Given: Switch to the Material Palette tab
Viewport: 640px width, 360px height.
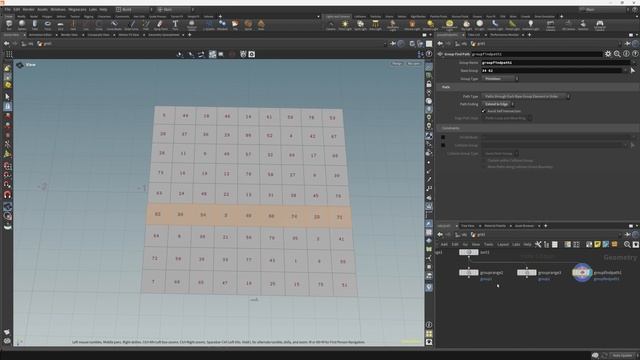Looking at the screenshot, I should (495, 226).
